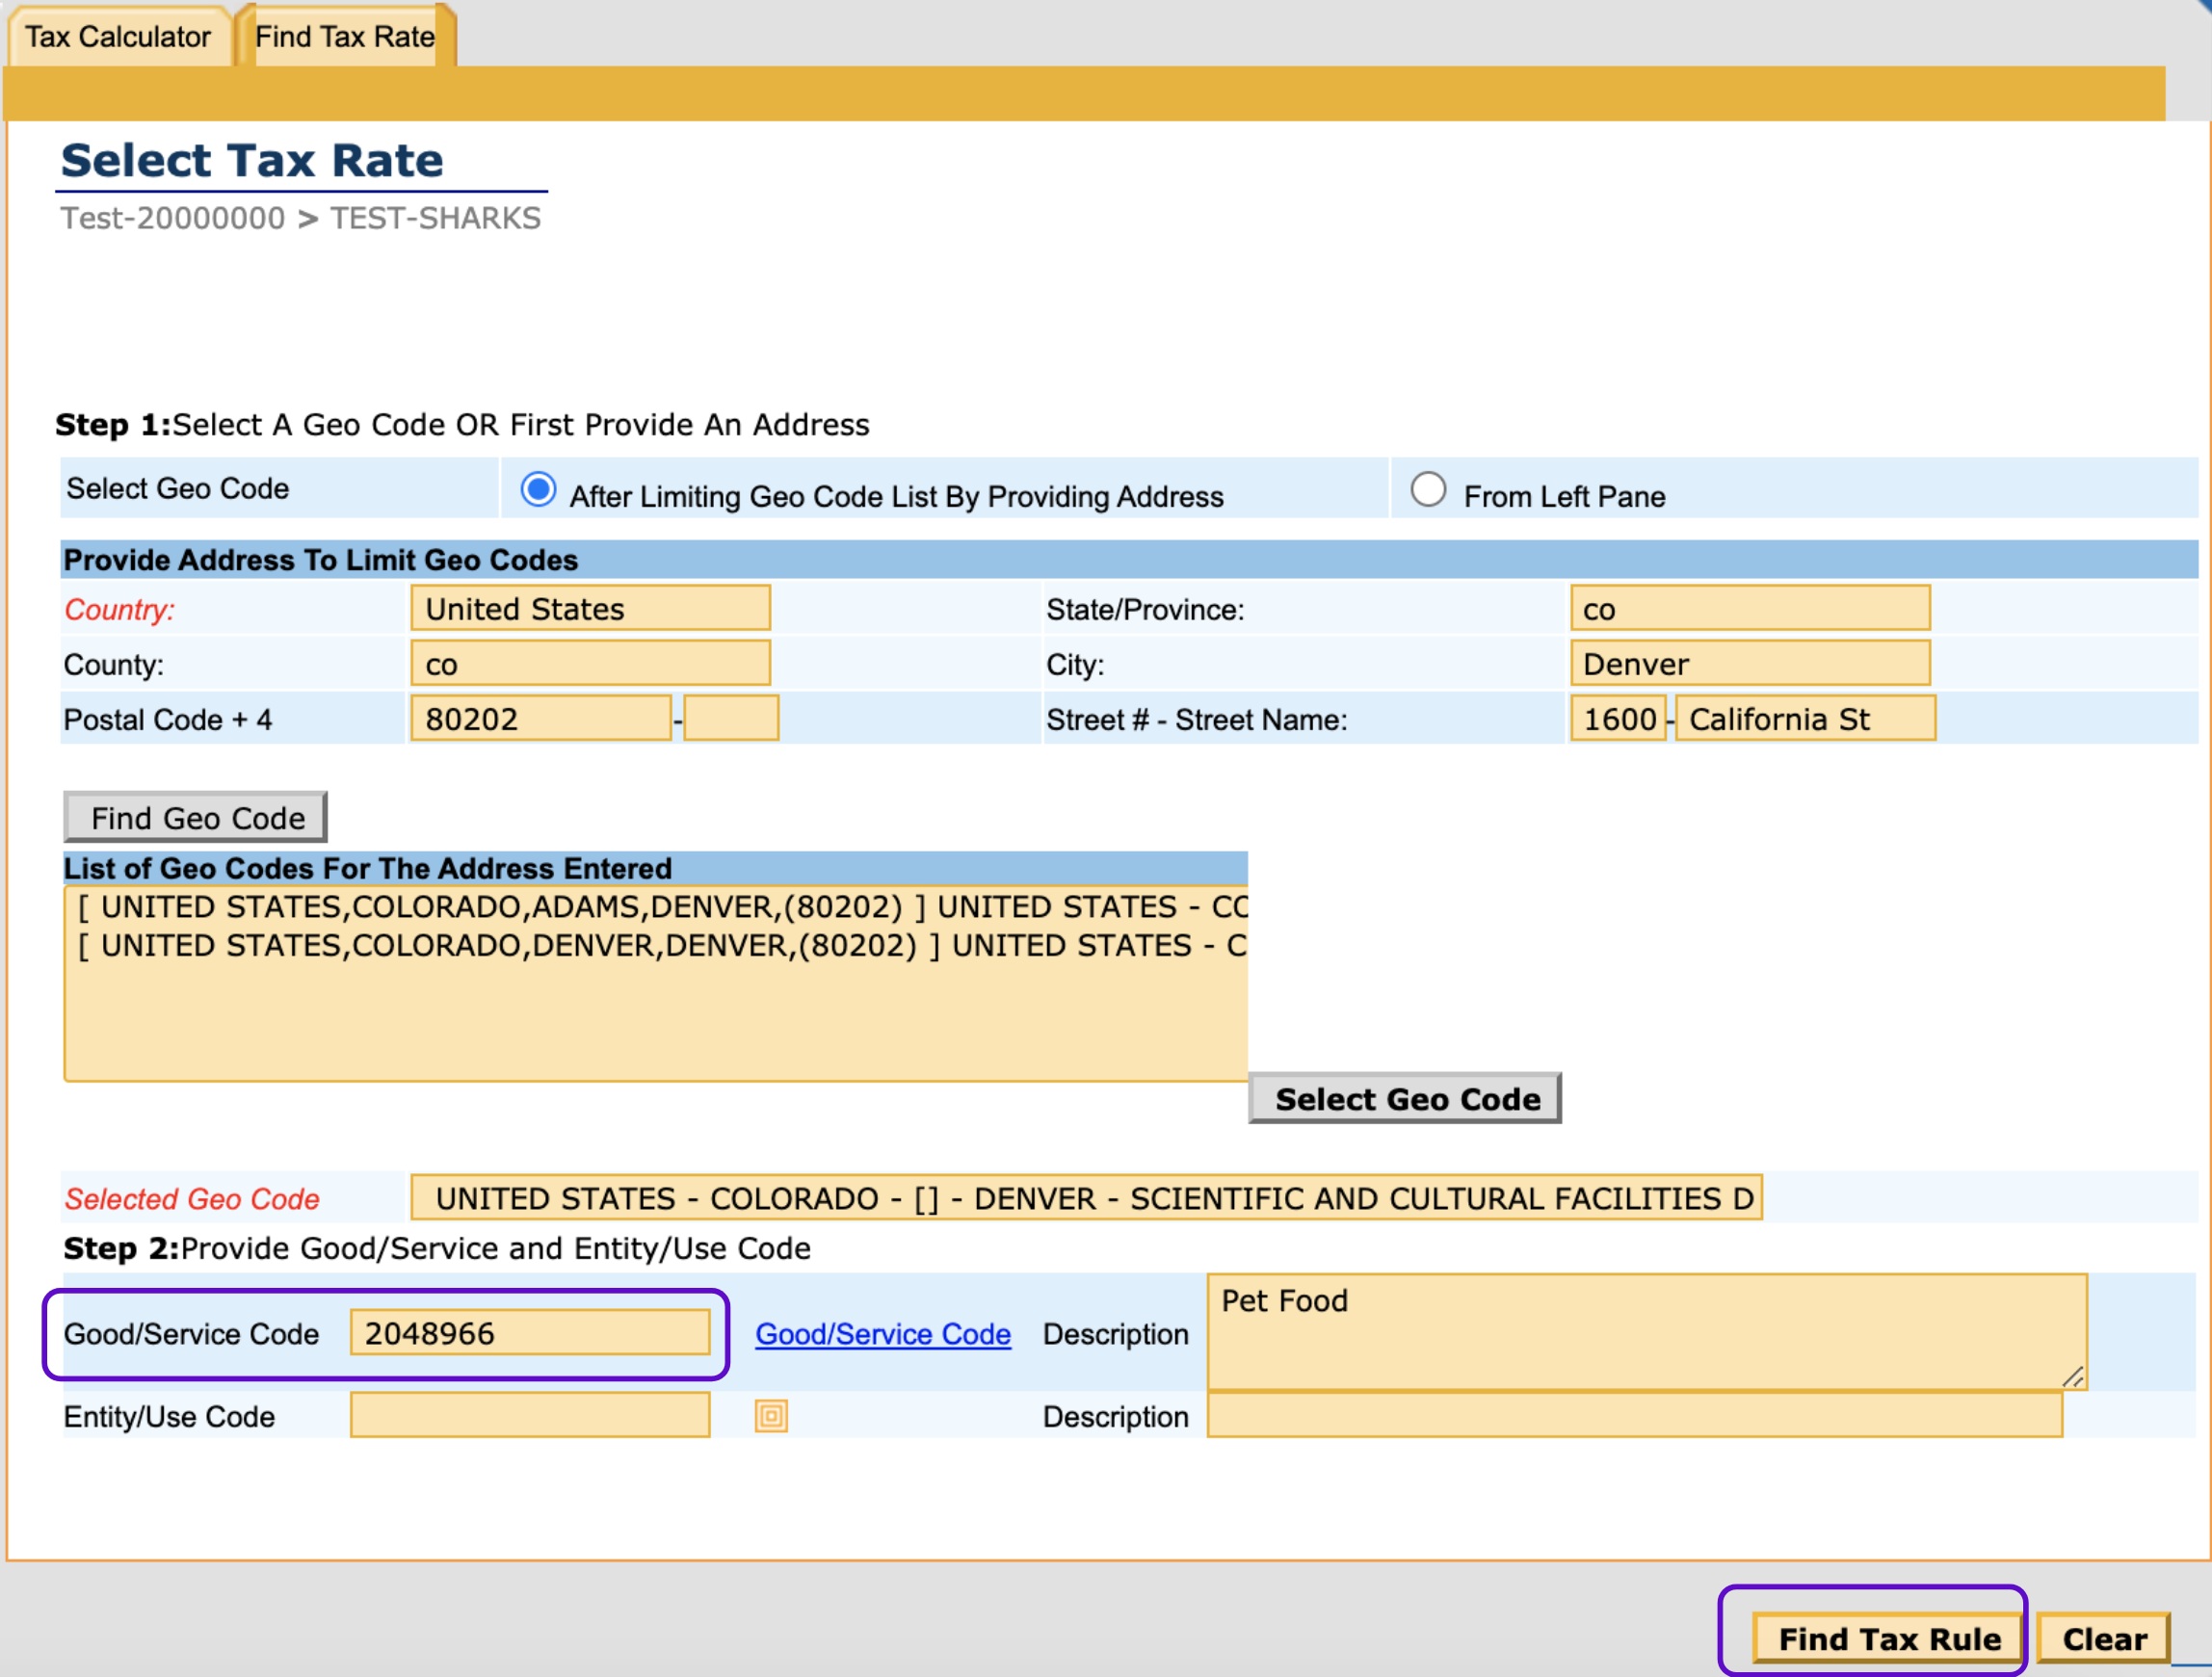
Task: Open the Good/Service Code link
Action: click(882, 1333)
